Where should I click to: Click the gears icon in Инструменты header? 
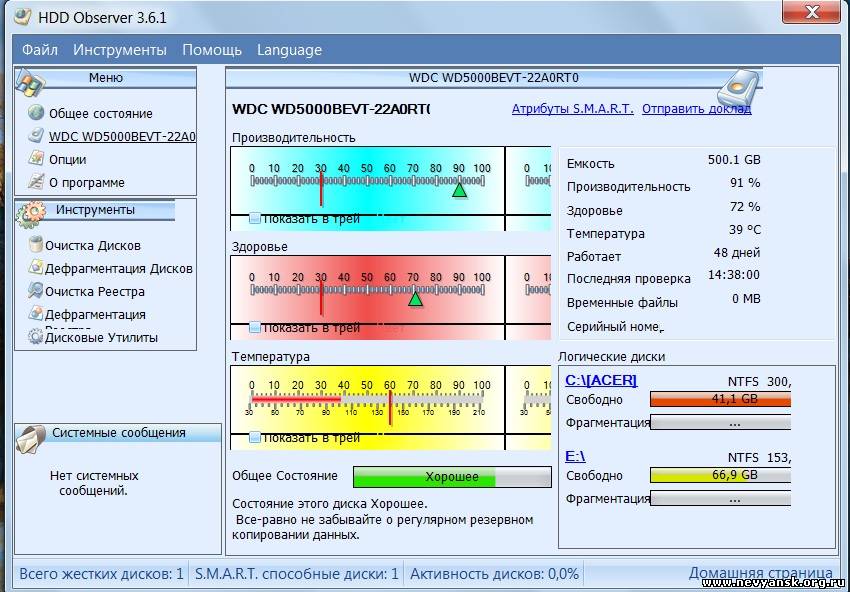tap(31, 214)
